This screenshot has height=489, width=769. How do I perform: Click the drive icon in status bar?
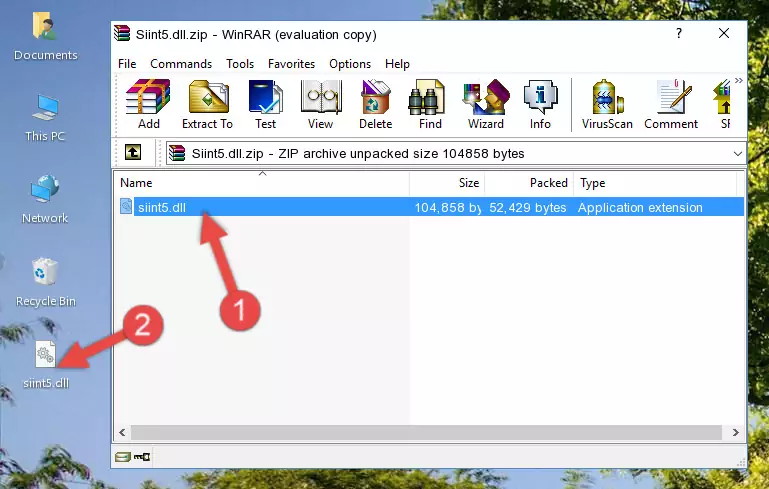(x=123, y=457)
